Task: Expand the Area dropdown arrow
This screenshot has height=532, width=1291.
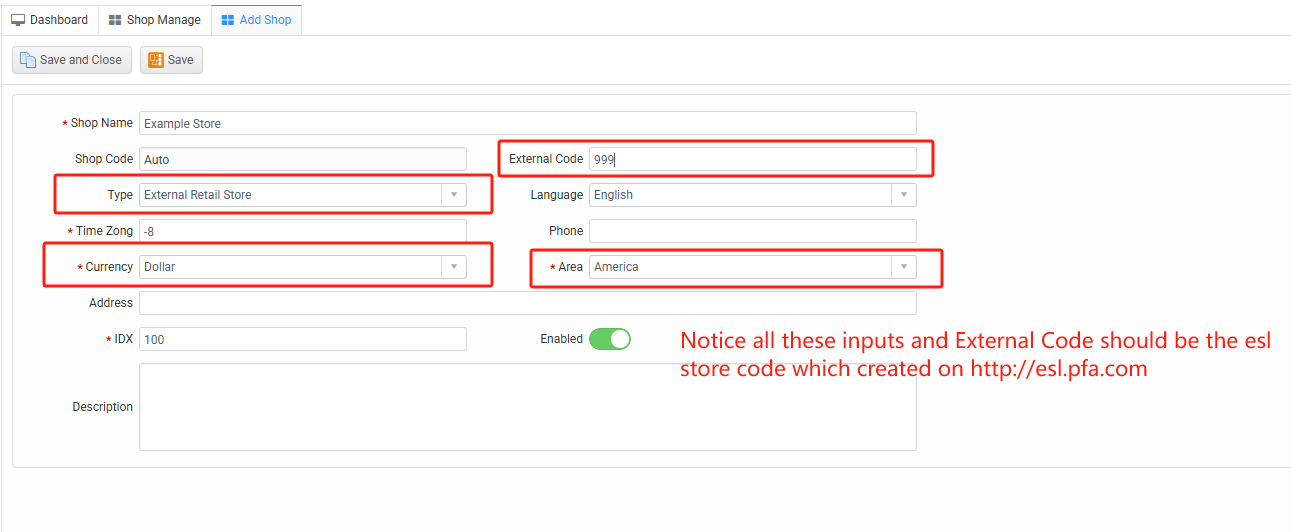Action: (x=904, y=267)
